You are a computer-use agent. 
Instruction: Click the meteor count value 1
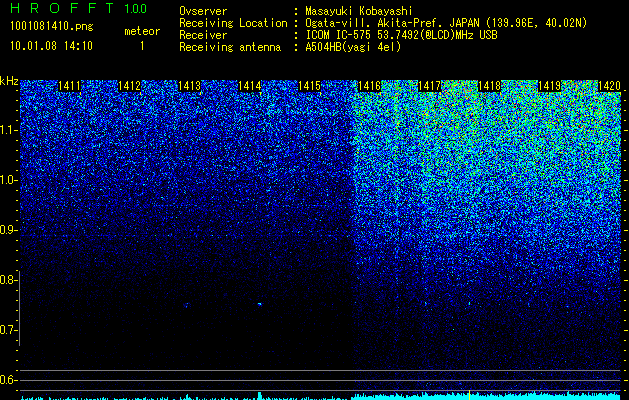tap(142, 46)
